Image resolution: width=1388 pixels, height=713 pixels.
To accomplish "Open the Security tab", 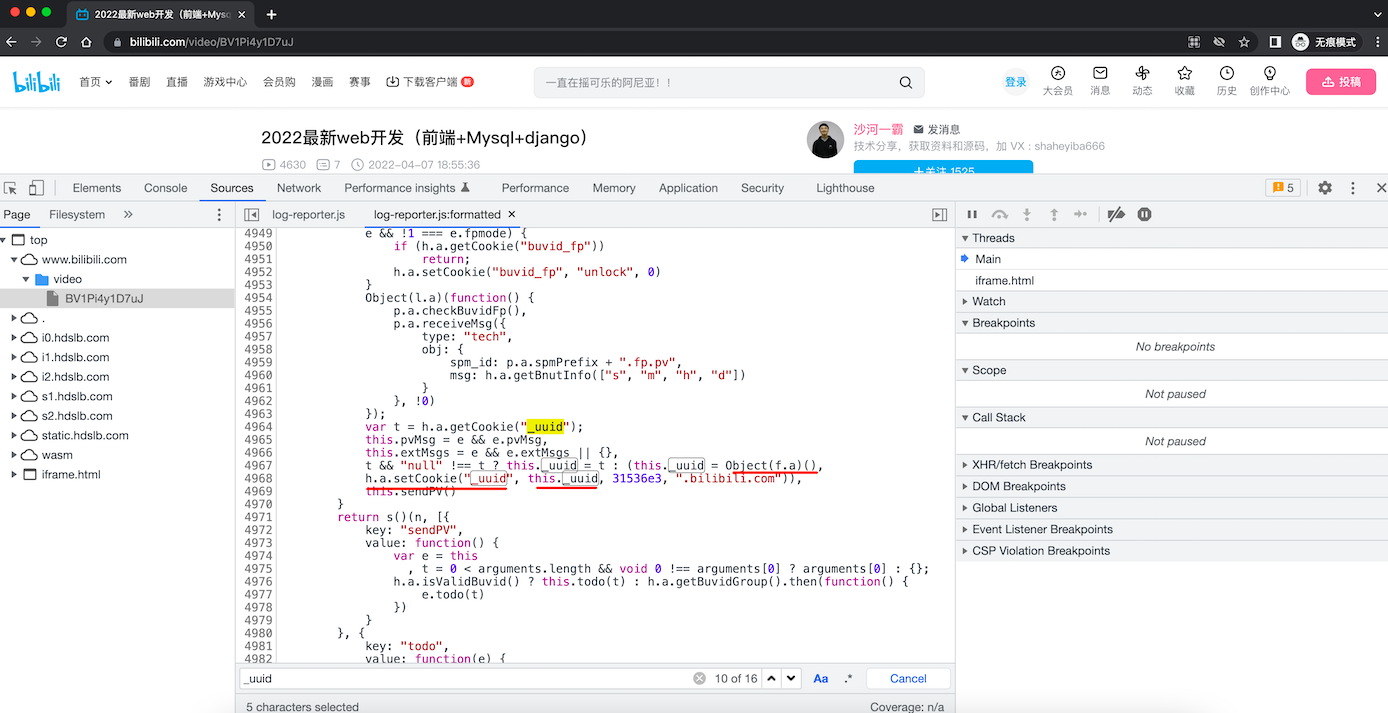I will 763,188.
